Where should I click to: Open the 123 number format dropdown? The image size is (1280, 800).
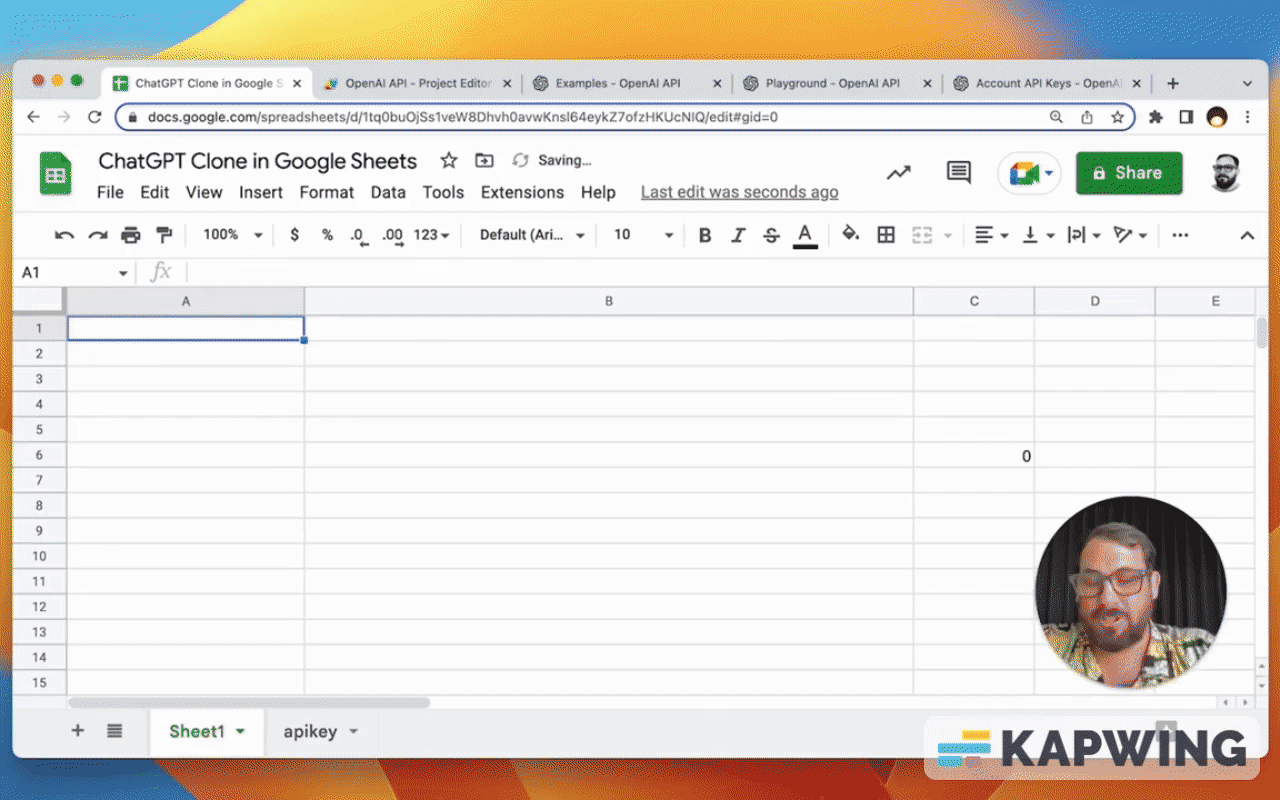[431, 235]
